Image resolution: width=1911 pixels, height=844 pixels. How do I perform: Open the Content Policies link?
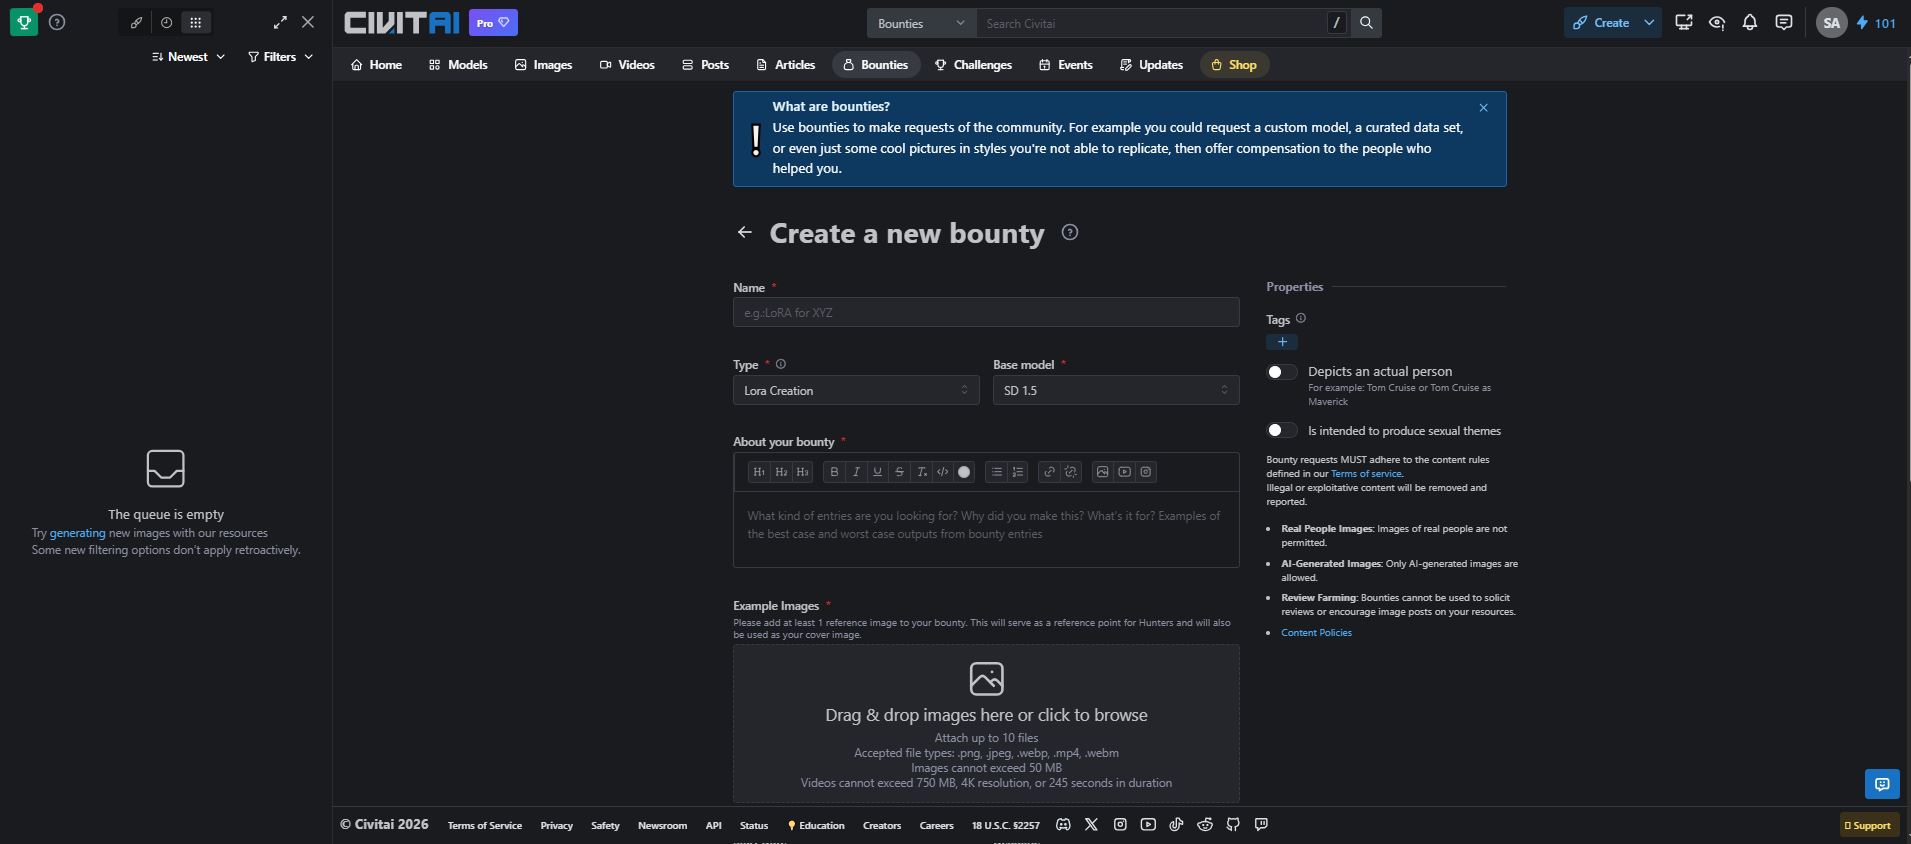coord(1316,633)
